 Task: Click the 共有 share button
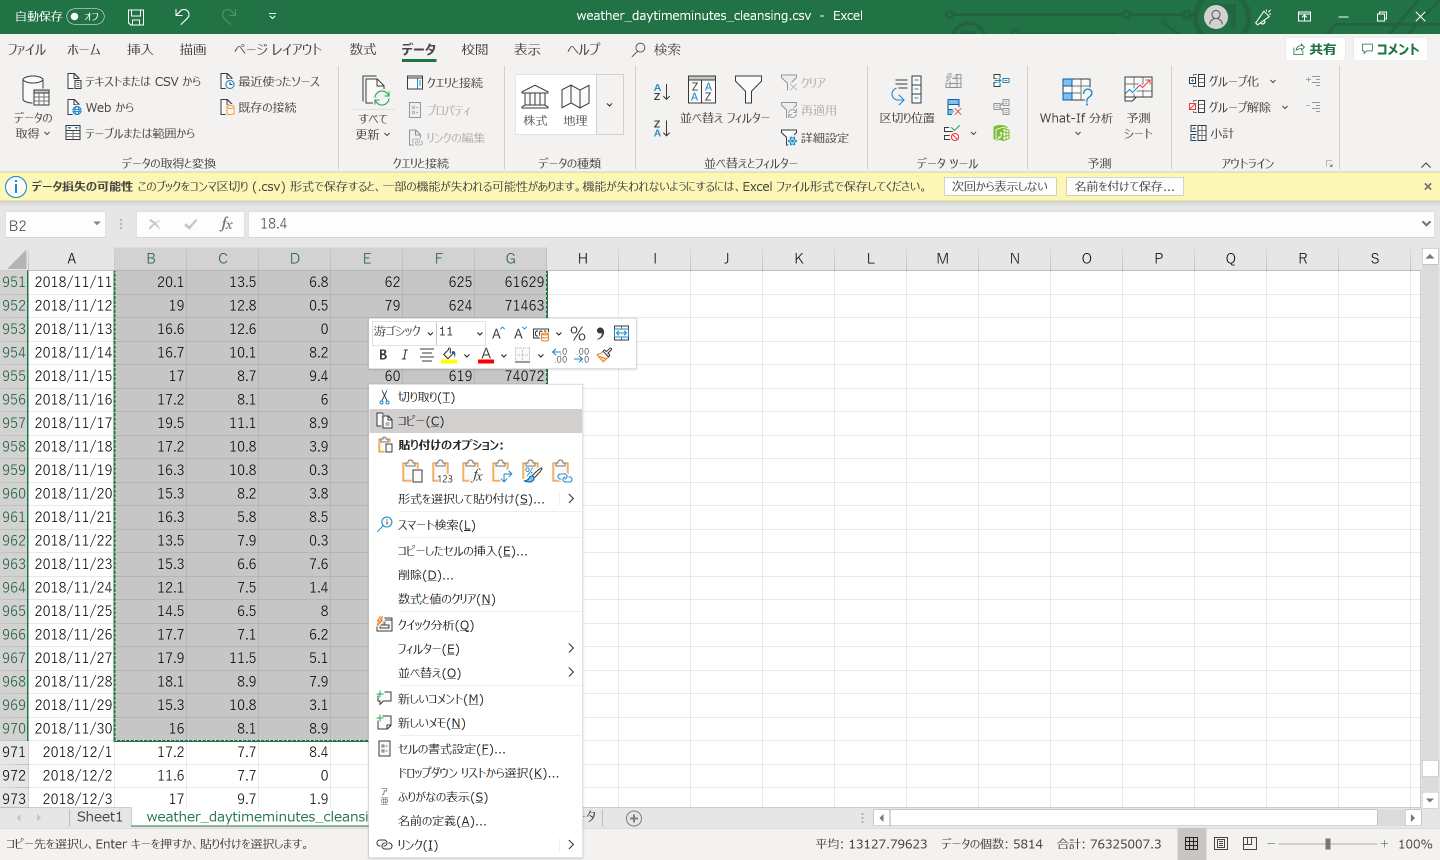1315,49
